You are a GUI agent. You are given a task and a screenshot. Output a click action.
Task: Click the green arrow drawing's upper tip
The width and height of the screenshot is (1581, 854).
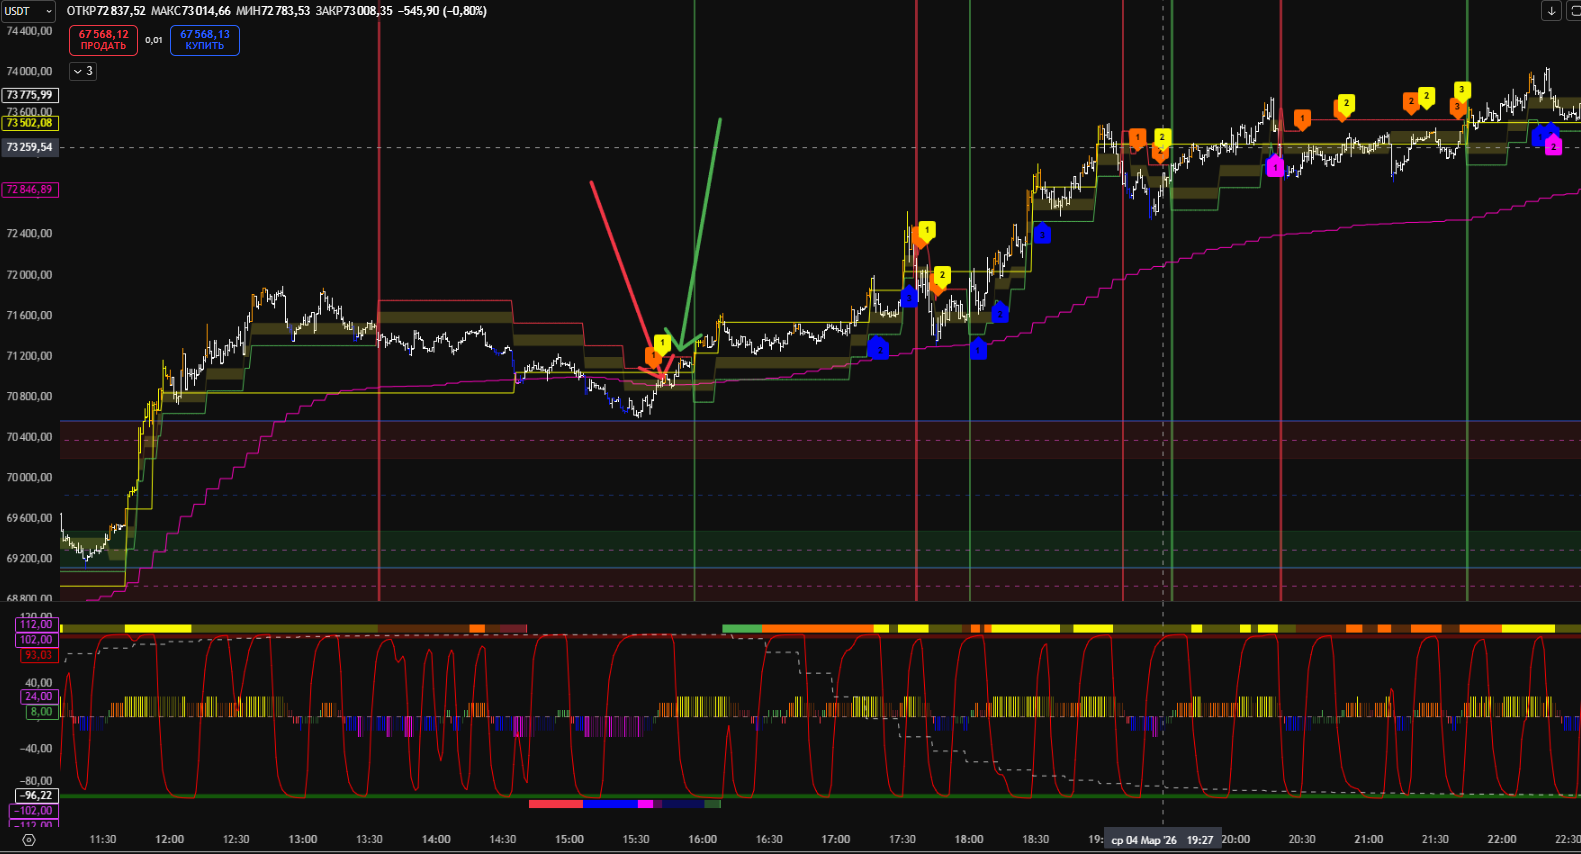point(719,121)
